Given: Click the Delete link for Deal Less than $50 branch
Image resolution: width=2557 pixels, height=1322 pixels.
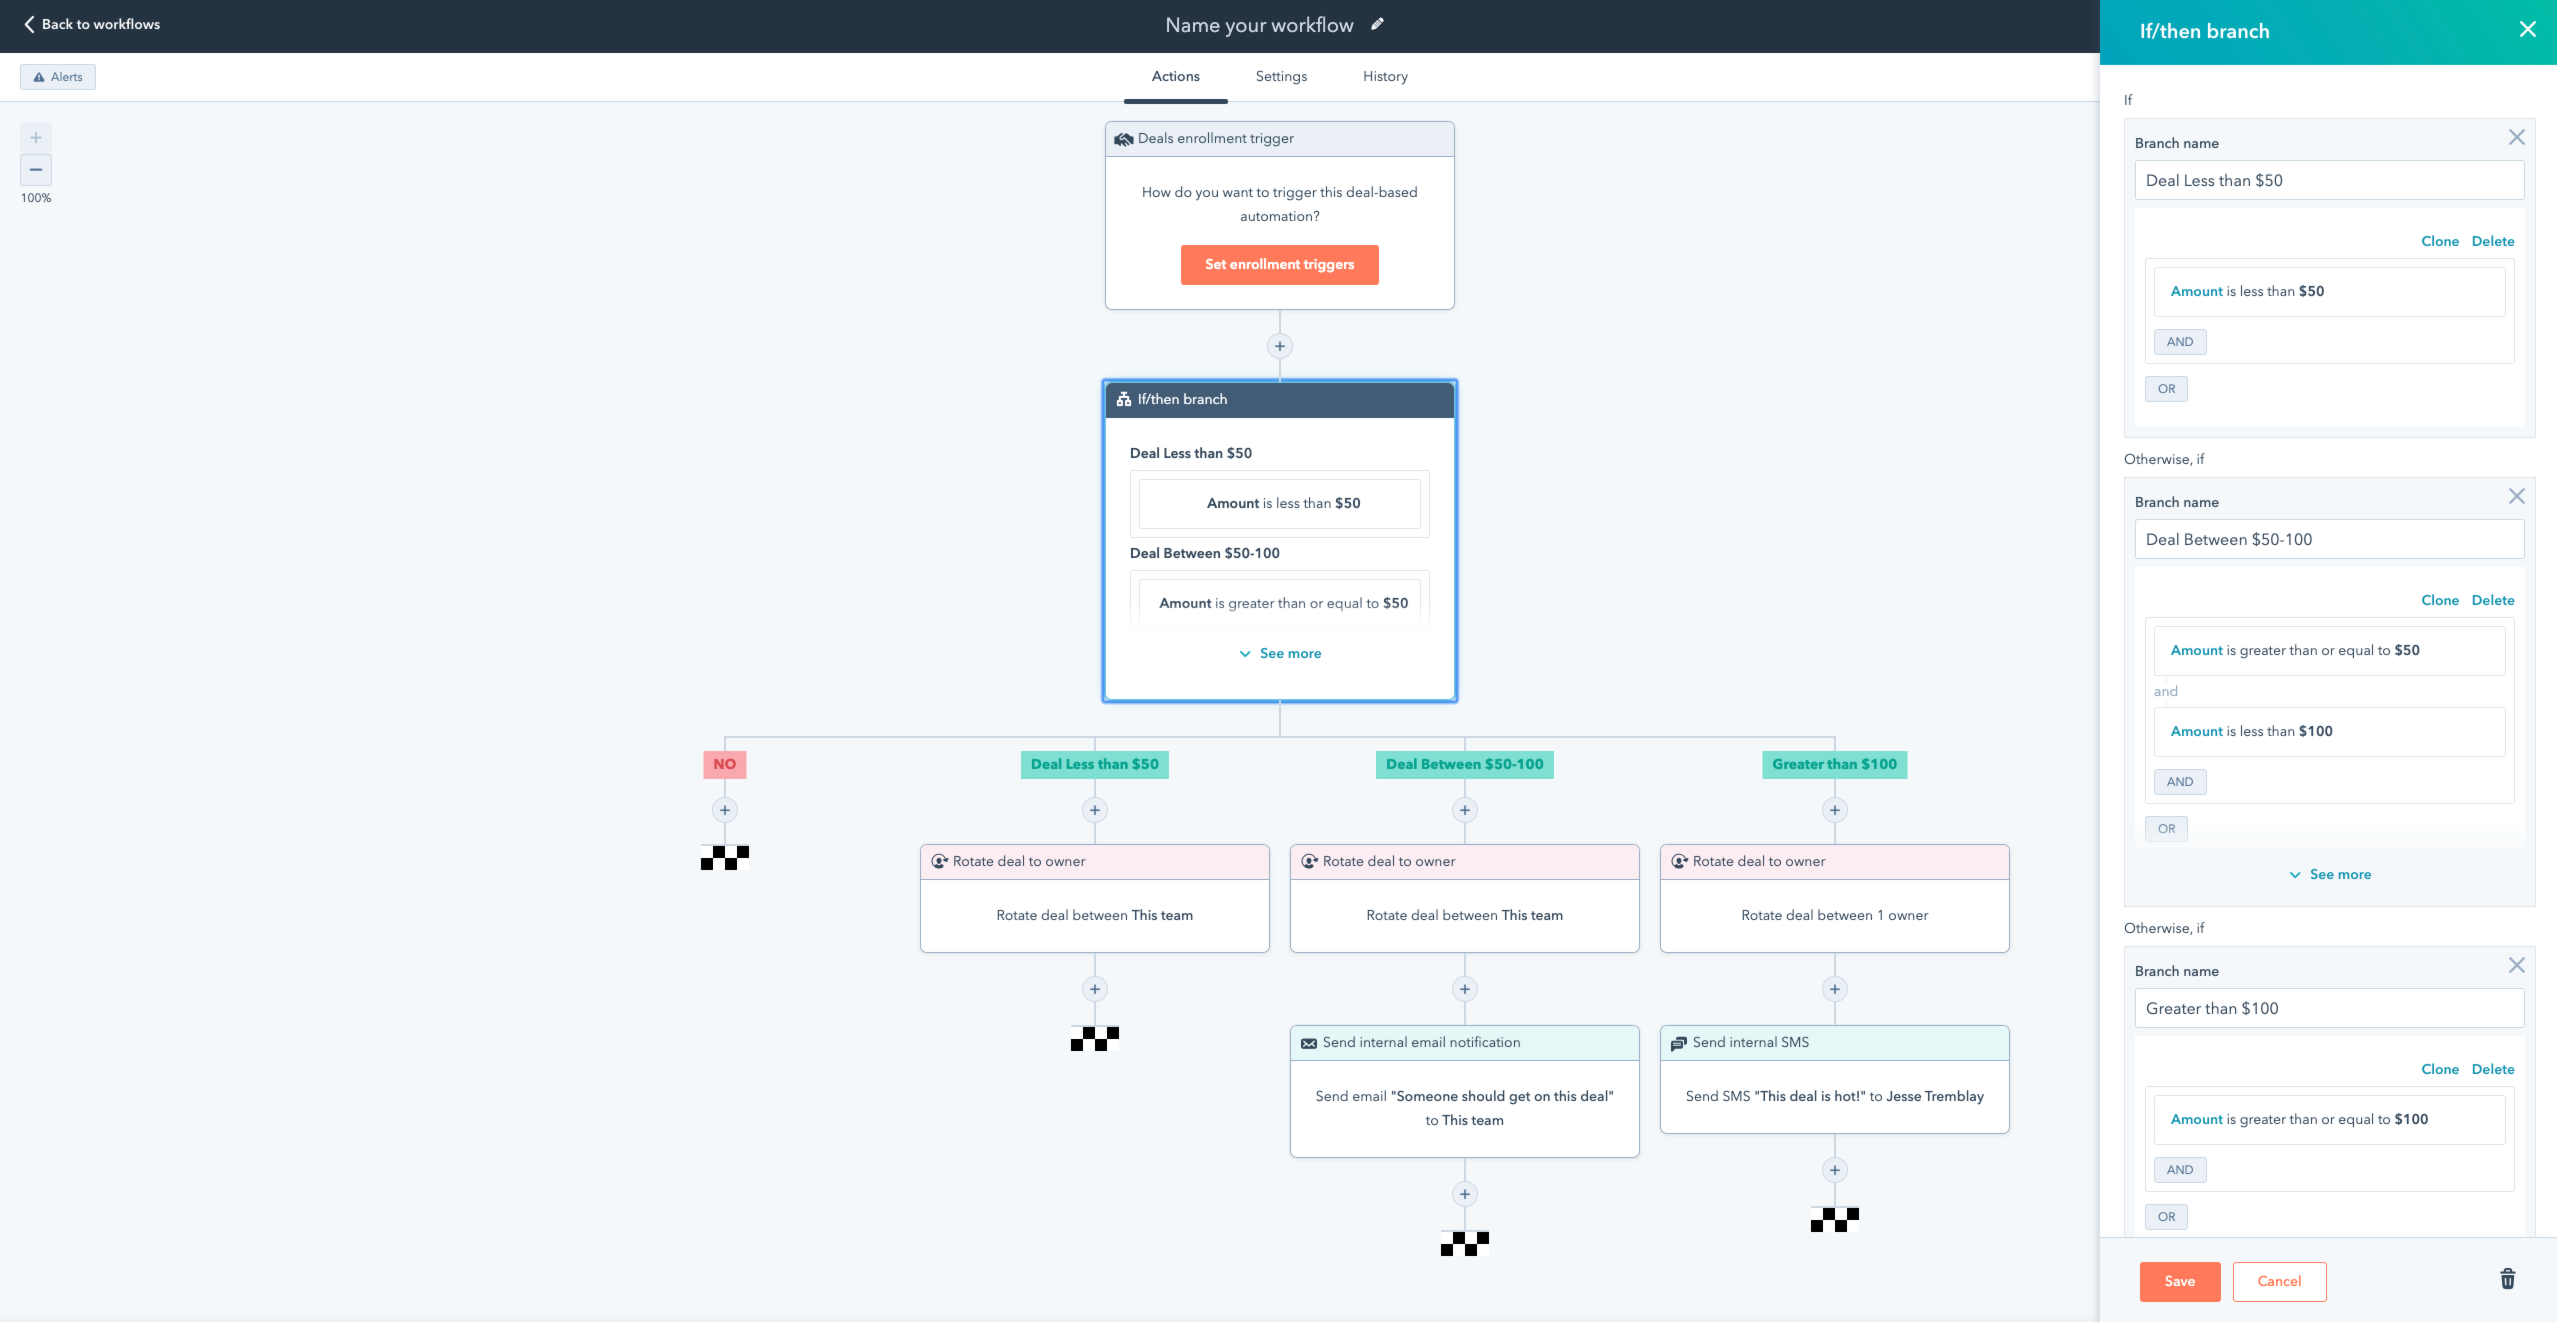Looking at the screenshot, I should click(x=2491, y=243).
